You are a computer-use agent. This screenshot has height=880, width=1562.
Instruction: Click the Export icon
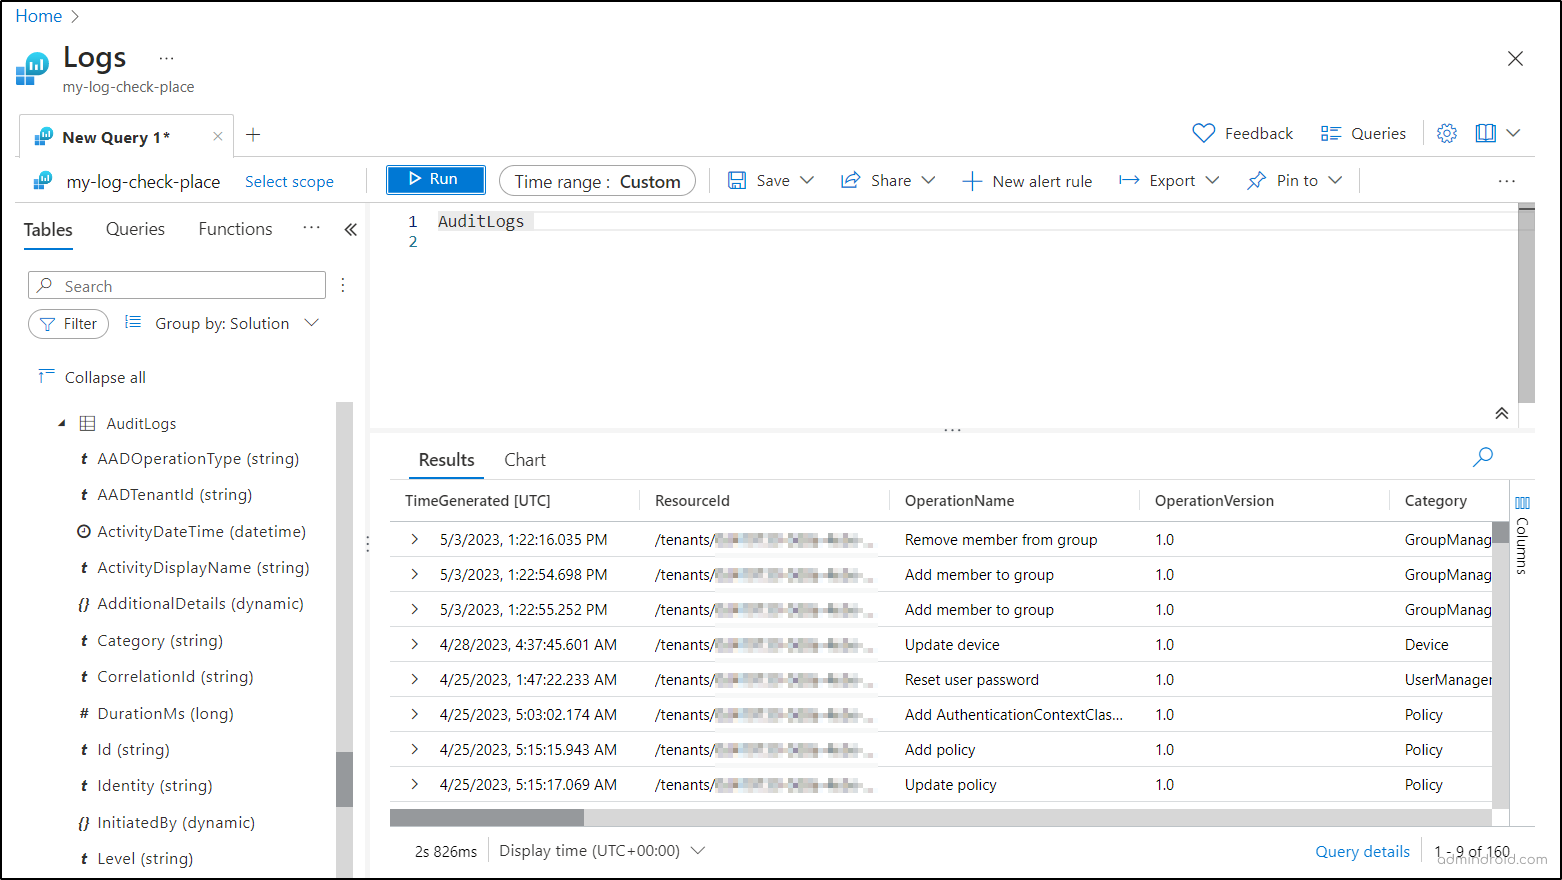[1130, 180]
